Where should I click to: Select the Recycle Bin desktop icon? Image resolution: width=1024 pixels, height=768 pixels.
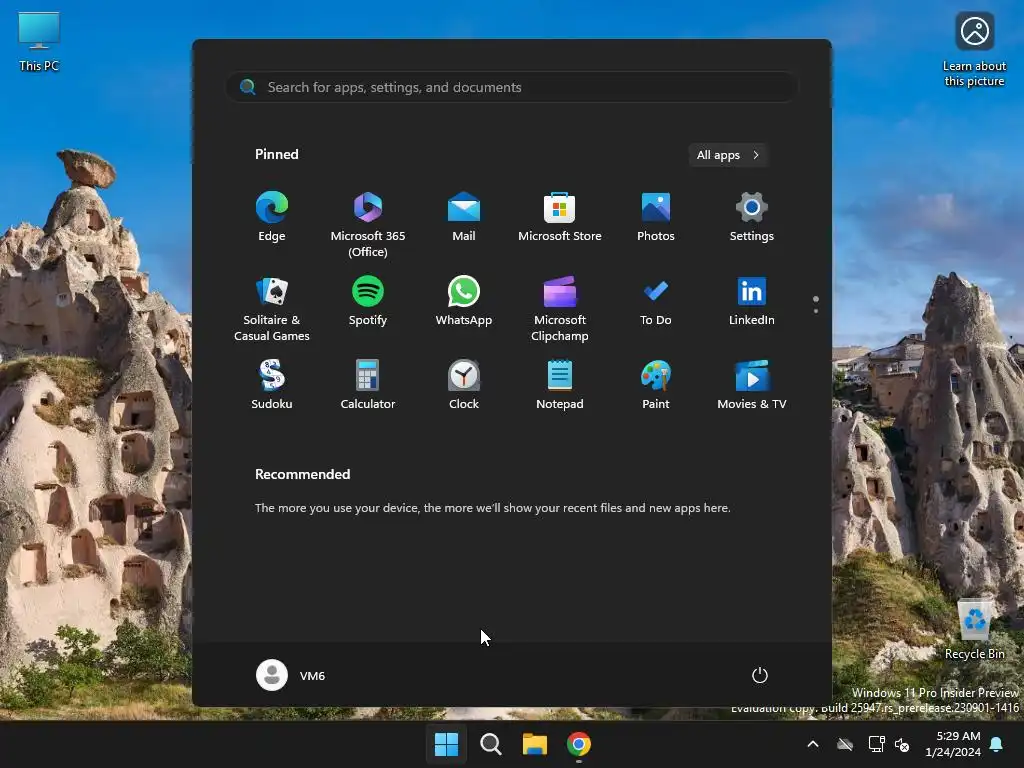[974, 630]
